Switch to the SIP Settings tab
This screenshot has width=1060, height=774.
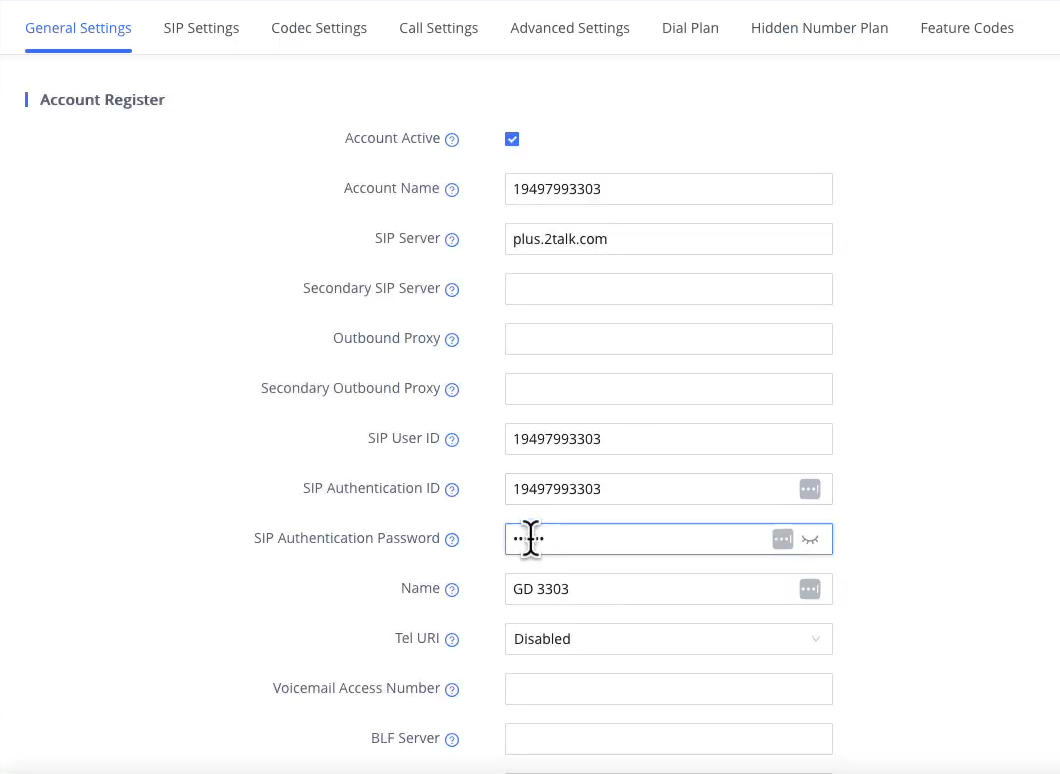tap(201, 28)
